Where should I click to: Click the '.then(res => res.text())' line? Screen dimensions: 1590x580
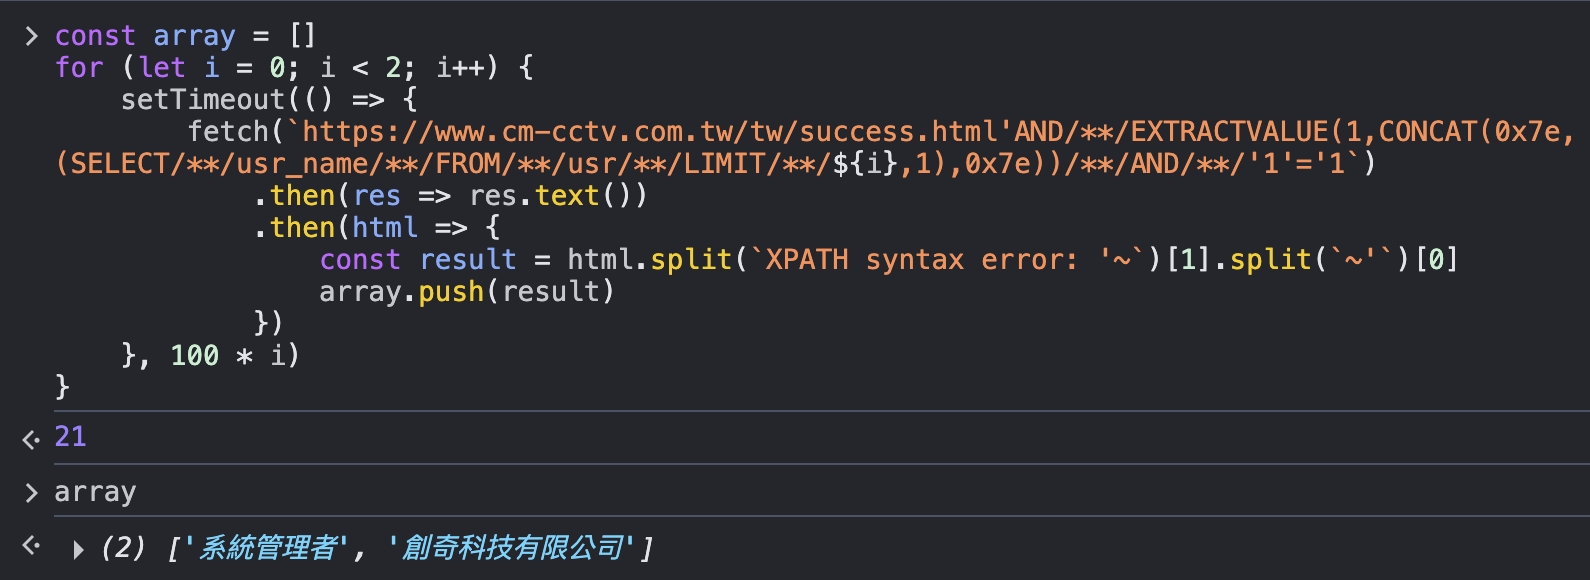tap(450, 196)
